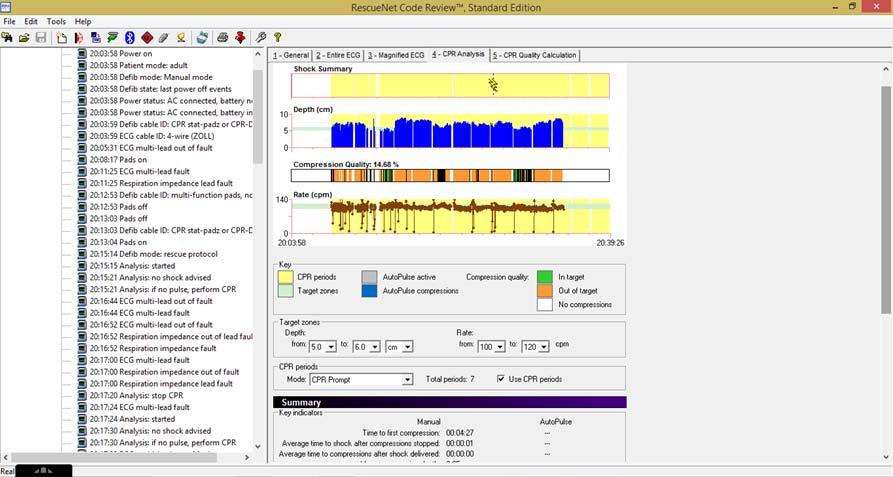Viewport: 893px width, 477px height.
Task: Click the Bluetooth toolbar icon
Action: [130, 38]
